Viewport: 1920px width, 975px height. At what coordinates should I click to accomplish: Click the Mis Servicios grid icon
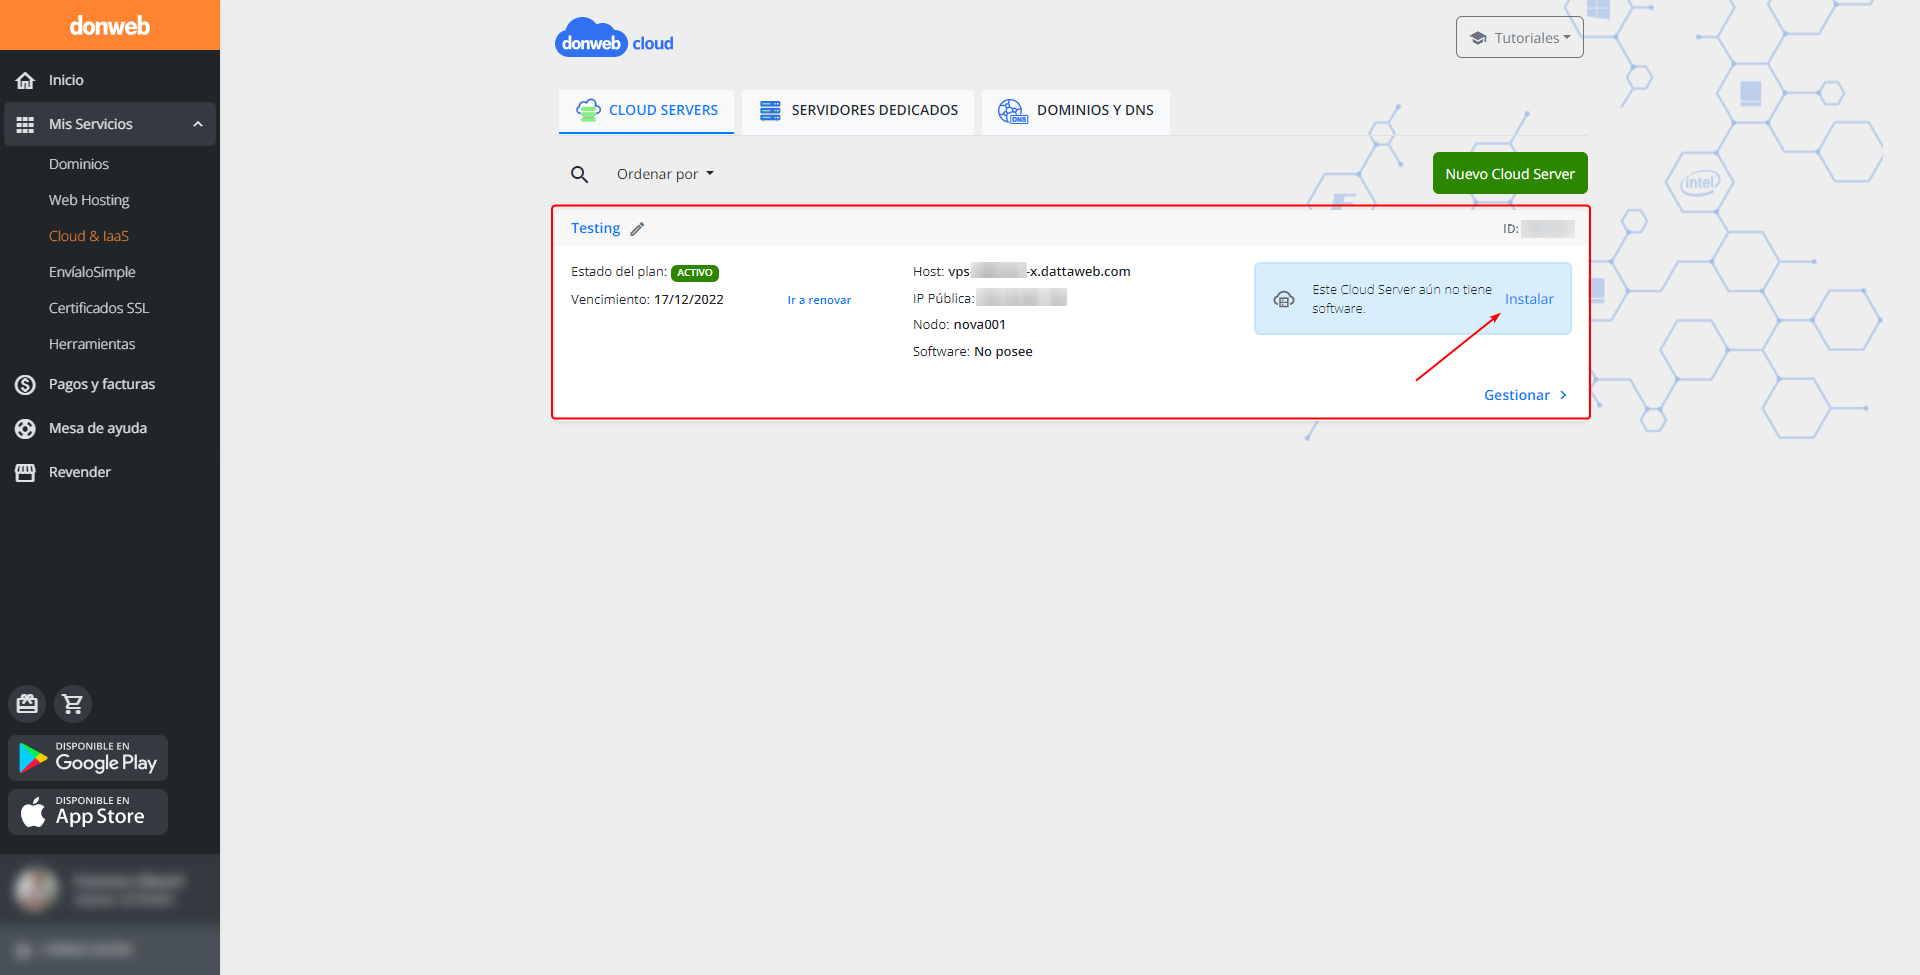[x=25, y=124]
